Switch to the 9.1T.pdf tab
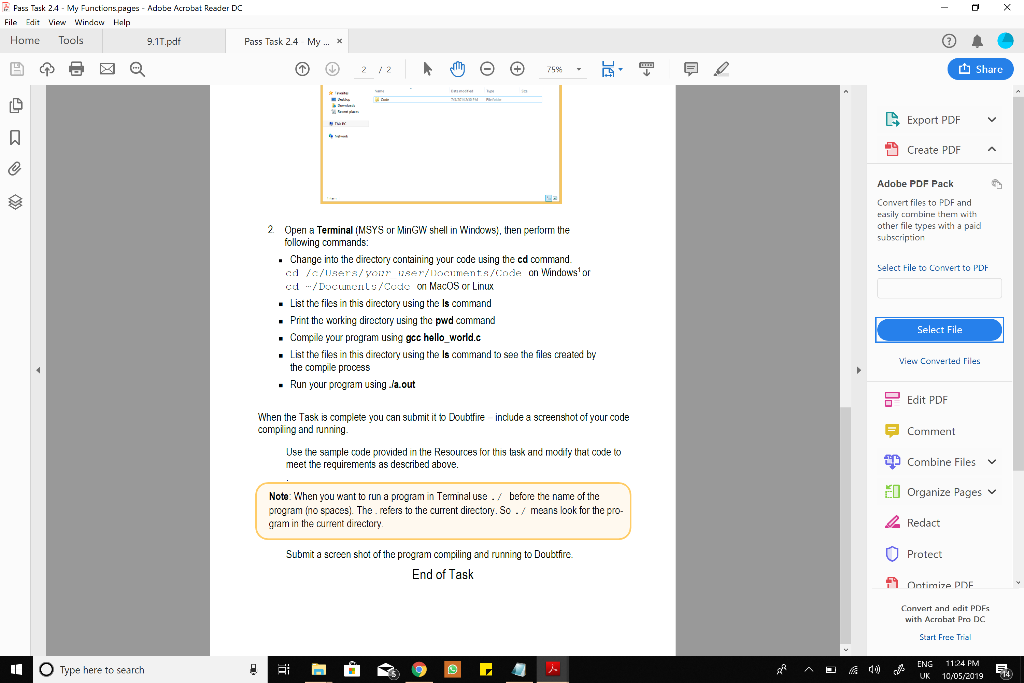Image resolution: width=1024 pixels, height=683 pixels. pos(162,42)
